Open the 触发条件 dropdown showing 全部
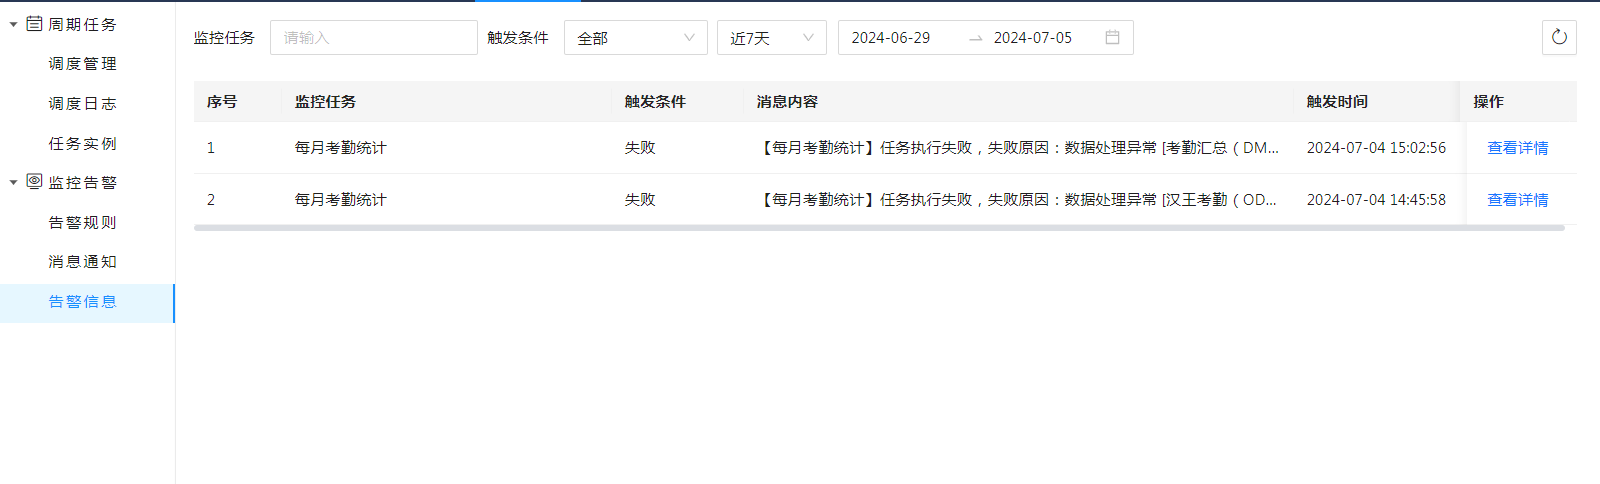Image resolution: width=1600 pixels, height=484 pixels. click(x=635, y=38)
